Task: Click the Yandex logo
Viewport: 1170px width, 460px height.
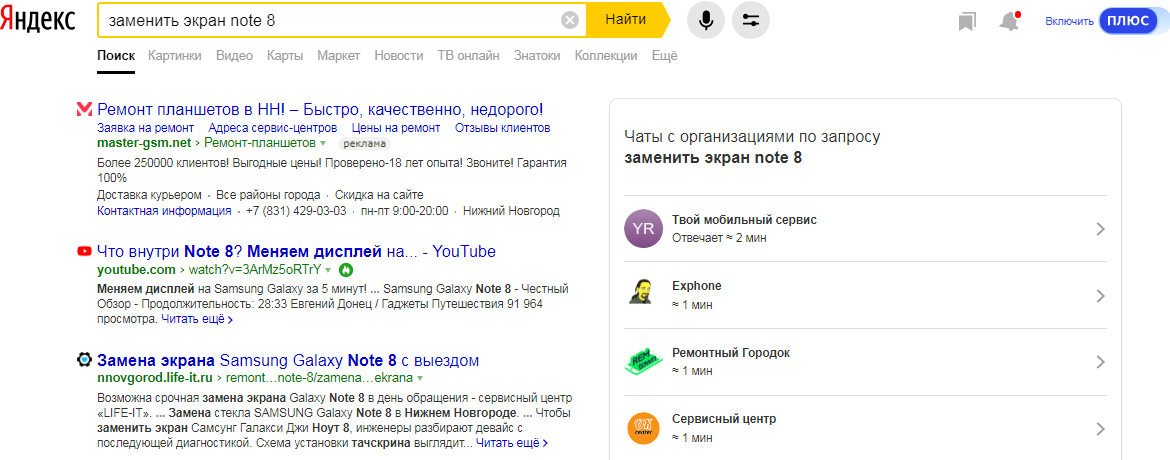Action: 38,20
